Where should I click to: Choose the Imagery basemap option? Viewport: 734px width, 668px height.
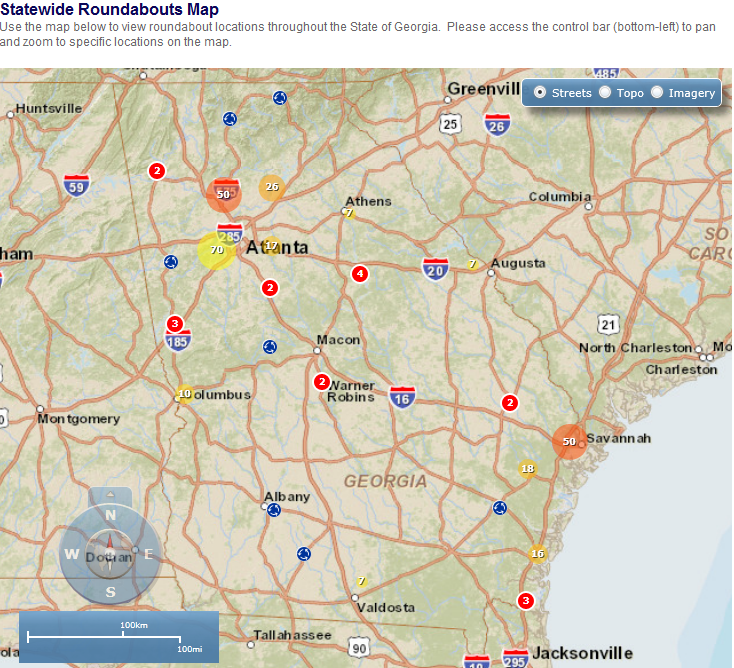(657, 92)
